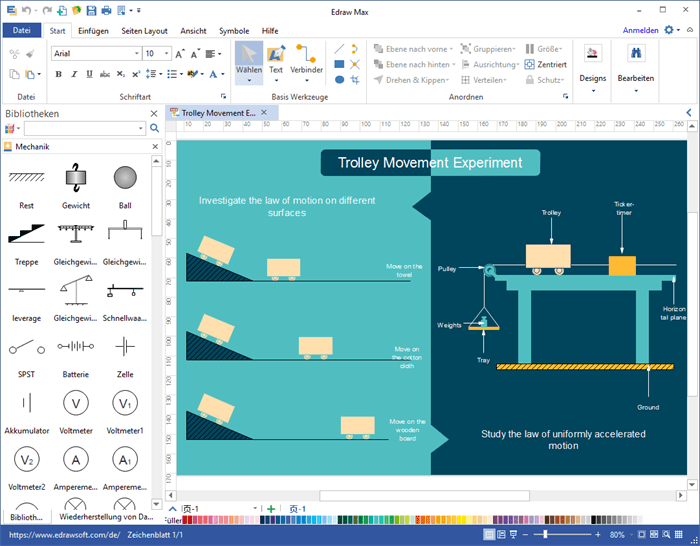The width and height of the screenshot is (700, 546).
Task: Open the font size 10 dropdown
Action: tap(167, 54)
